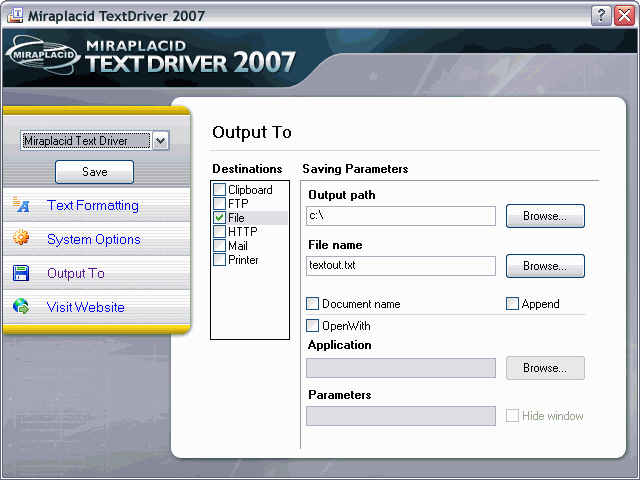
Task: Toggle the Hide window checkbox
Action: (x=512, y=416)
